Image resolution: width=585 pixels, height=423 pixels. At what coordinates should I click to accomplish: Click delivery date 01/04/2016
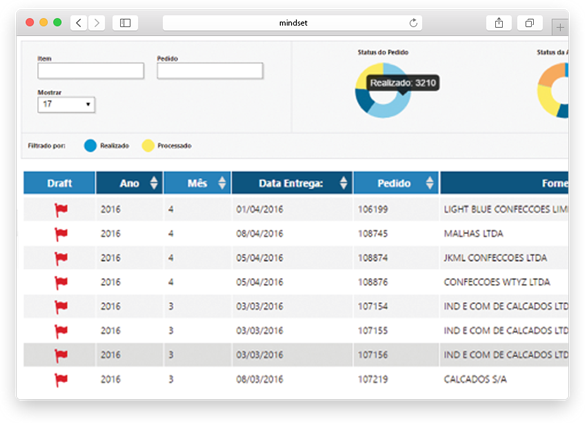(260, 209)
